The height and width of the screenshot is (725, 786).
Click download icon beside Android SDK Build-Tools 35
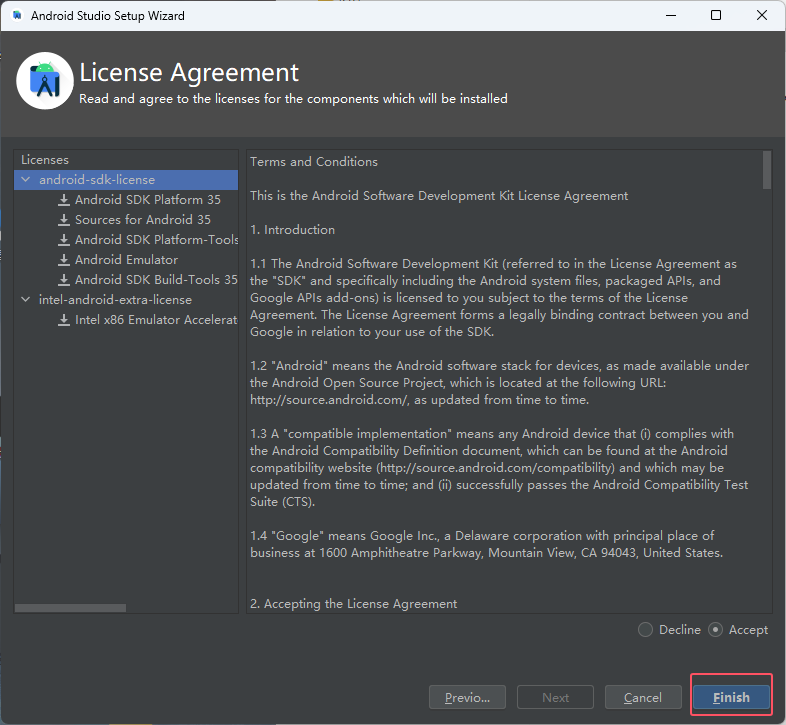point(64,280)
